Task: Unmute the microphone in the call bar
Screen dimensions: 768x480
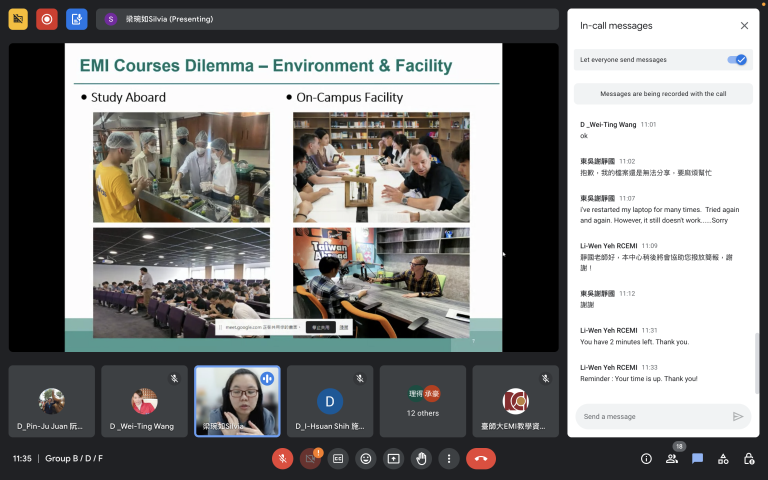Action: pyautogui.click(x=283, y=459)
